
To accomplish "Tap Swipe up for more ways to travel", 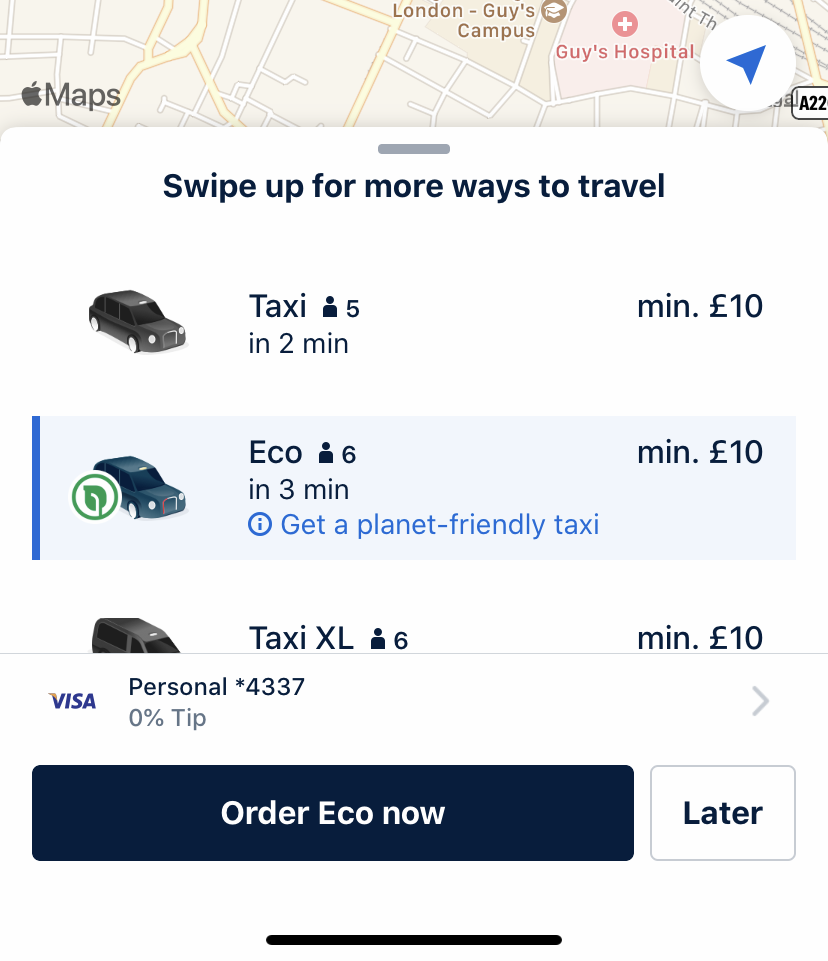I will (414, 186).
